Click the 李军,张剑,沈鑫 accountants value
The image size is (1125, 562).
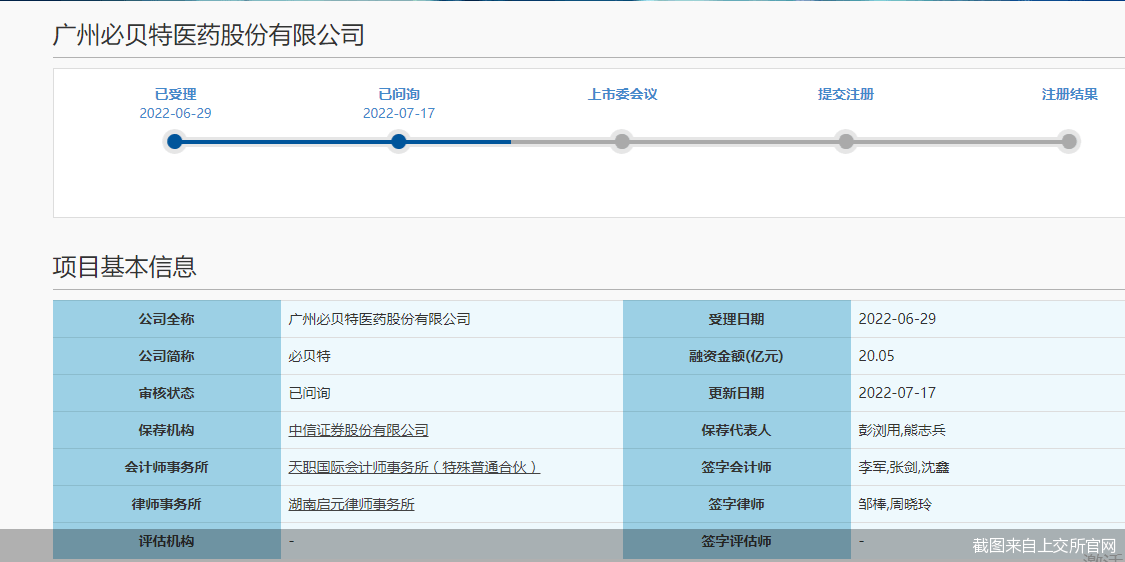pos(903,468)
